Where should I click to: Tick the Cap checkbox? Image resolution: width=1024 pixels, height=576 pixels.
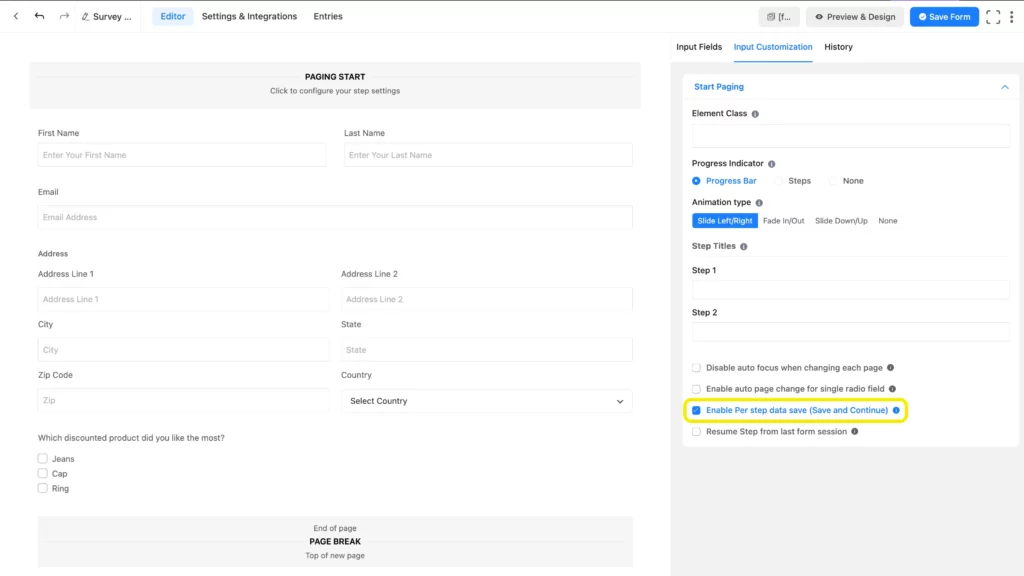point(42,473)
